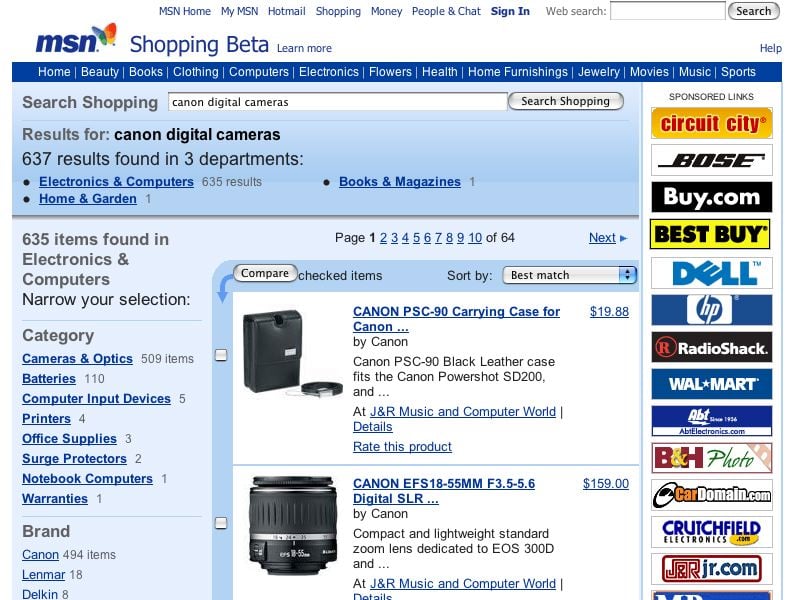Screen dimensions: 793x600
Task: Narrow by Computer Input Devices category
Action: [97, 399]
